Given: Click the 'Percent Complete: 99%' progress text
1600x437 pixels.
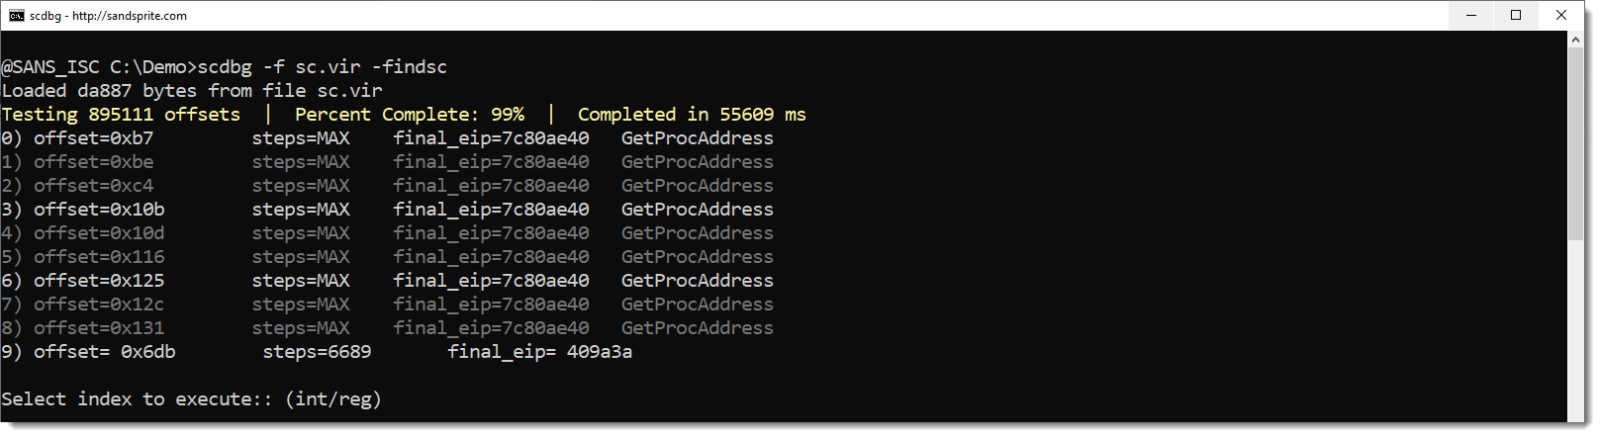Looking at the screenshot, I should pyautogui.click(x=409, y=115).
